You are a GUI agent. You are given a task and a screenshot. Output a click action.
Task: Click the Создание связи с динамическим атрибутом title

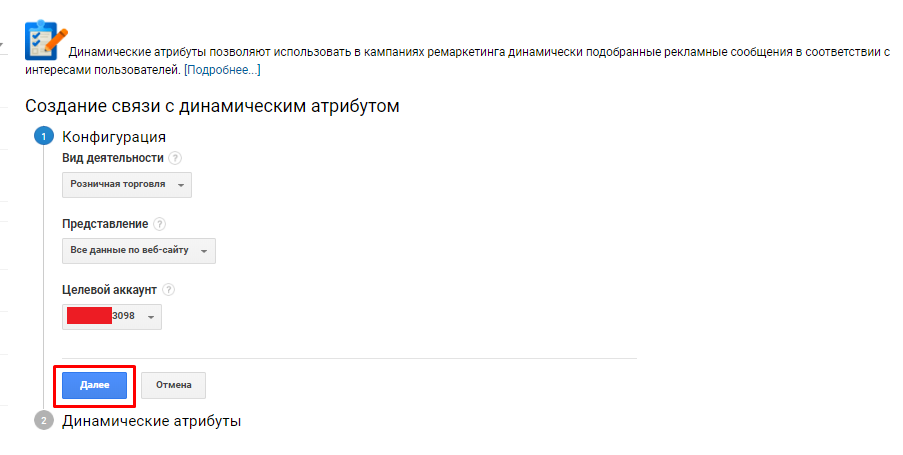(212, 105)
